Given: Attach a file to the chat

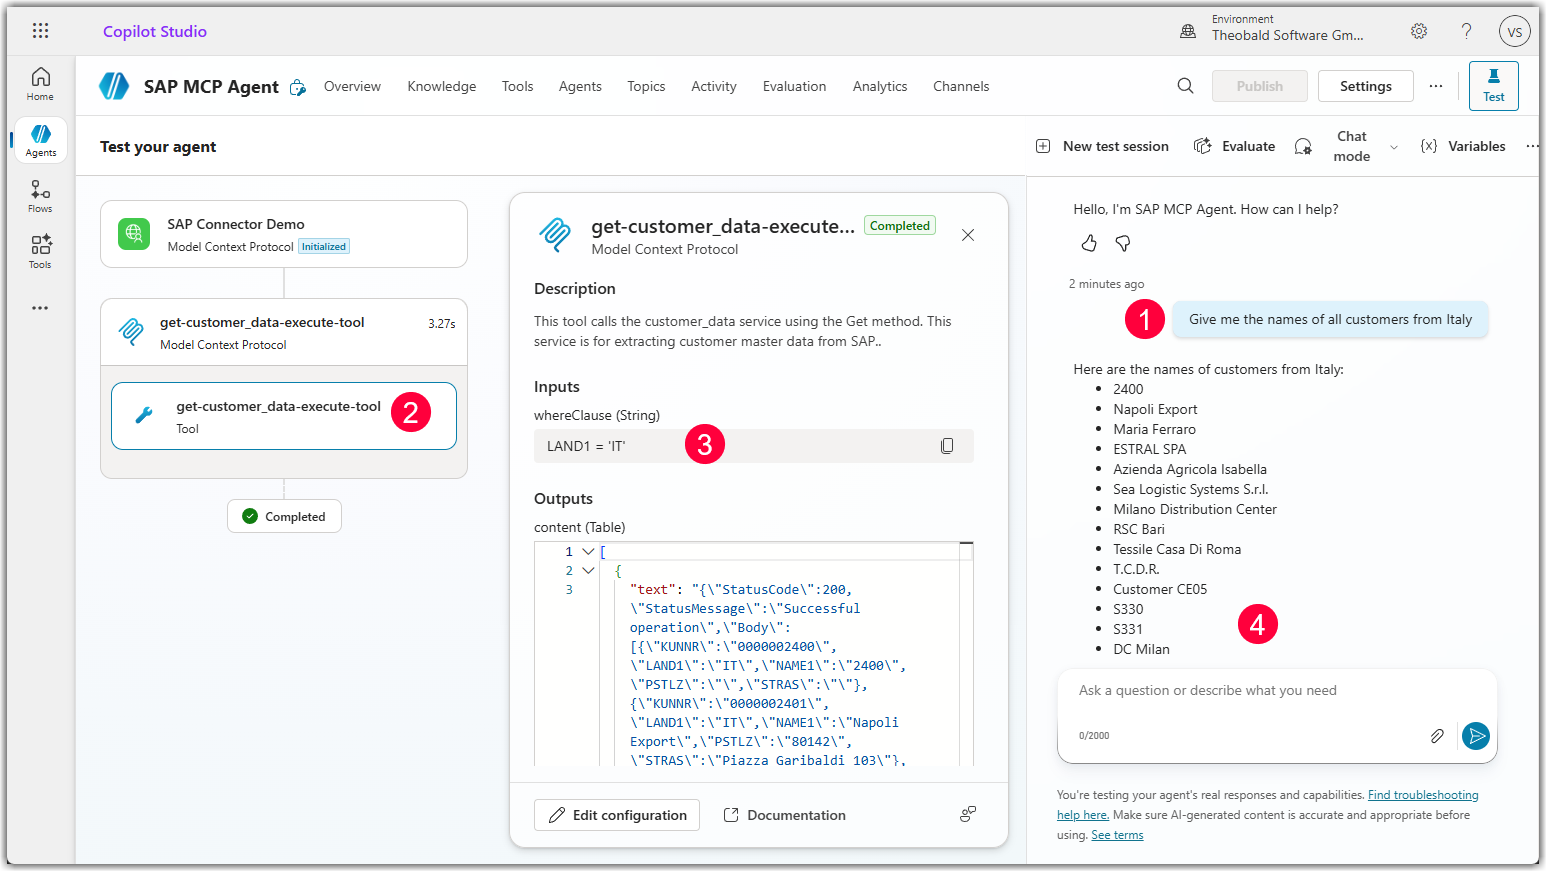Looking at the screenshot, I should 1437,736.
